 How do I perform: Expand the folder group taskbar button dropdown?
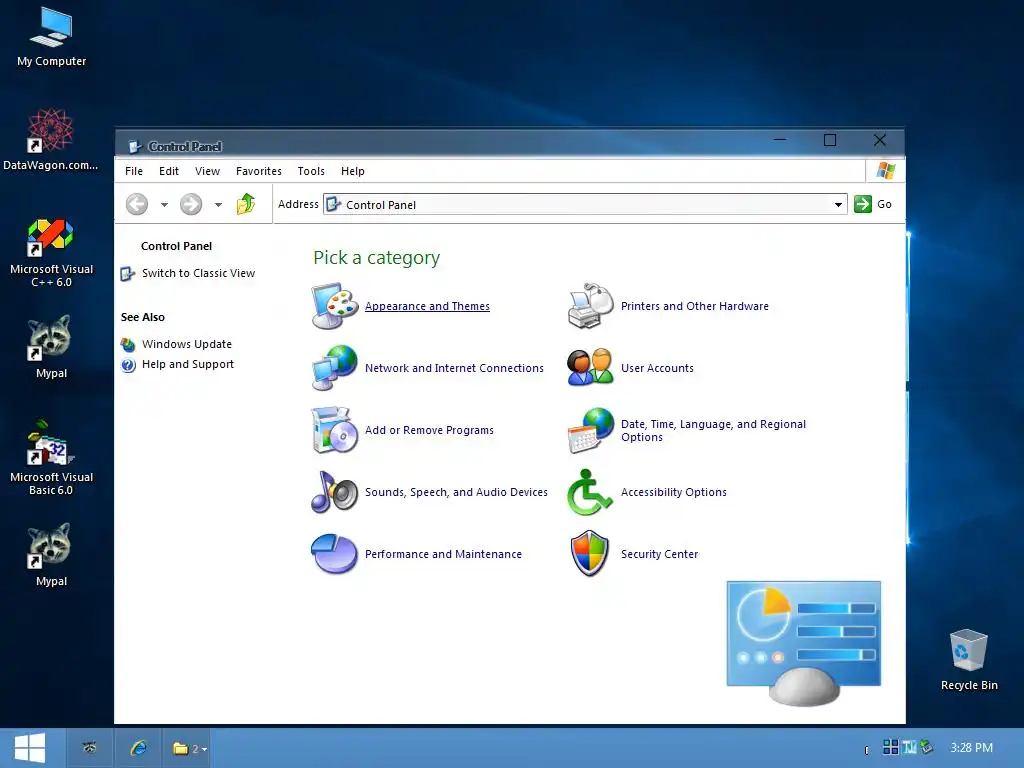204,749
